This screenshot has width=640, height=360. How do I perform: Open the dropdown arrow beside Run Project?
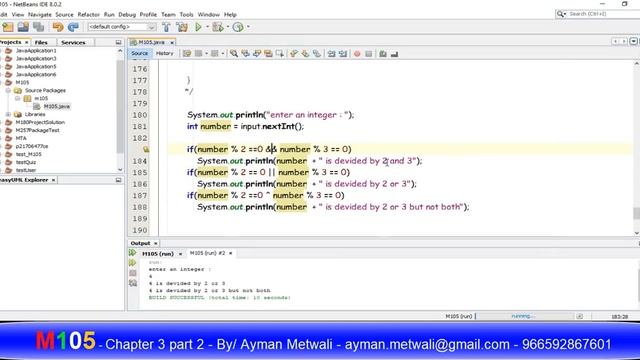[x=207, y=27]
